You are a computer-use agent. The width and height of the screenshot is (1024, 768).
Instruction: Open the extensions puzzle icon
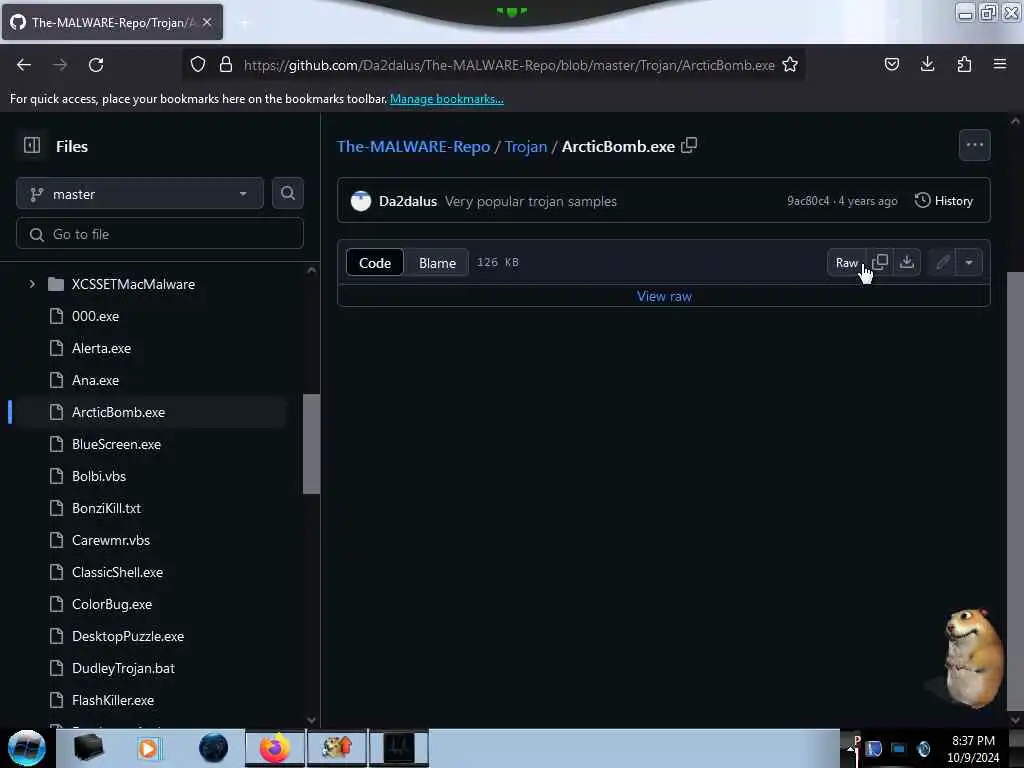point(964,64)
